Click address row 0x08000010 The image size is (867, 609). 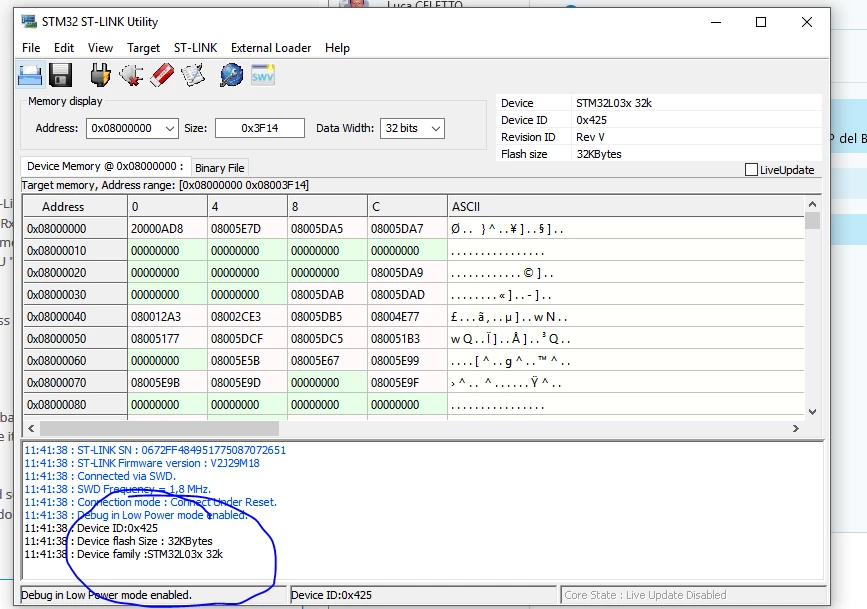[x=75, y=251]
